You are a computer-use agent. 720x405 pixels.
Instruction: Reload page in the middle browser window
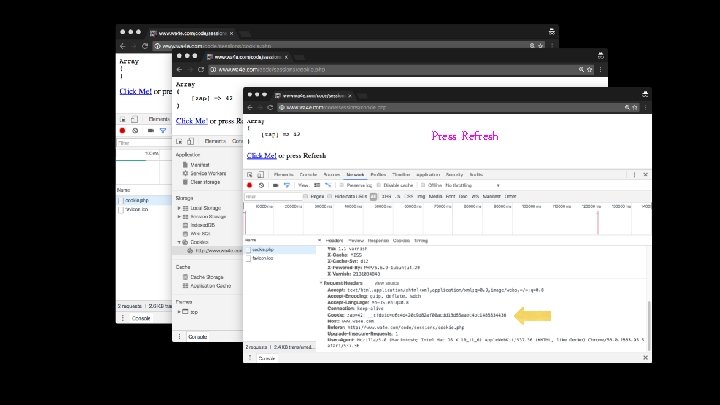click(201, 70)
